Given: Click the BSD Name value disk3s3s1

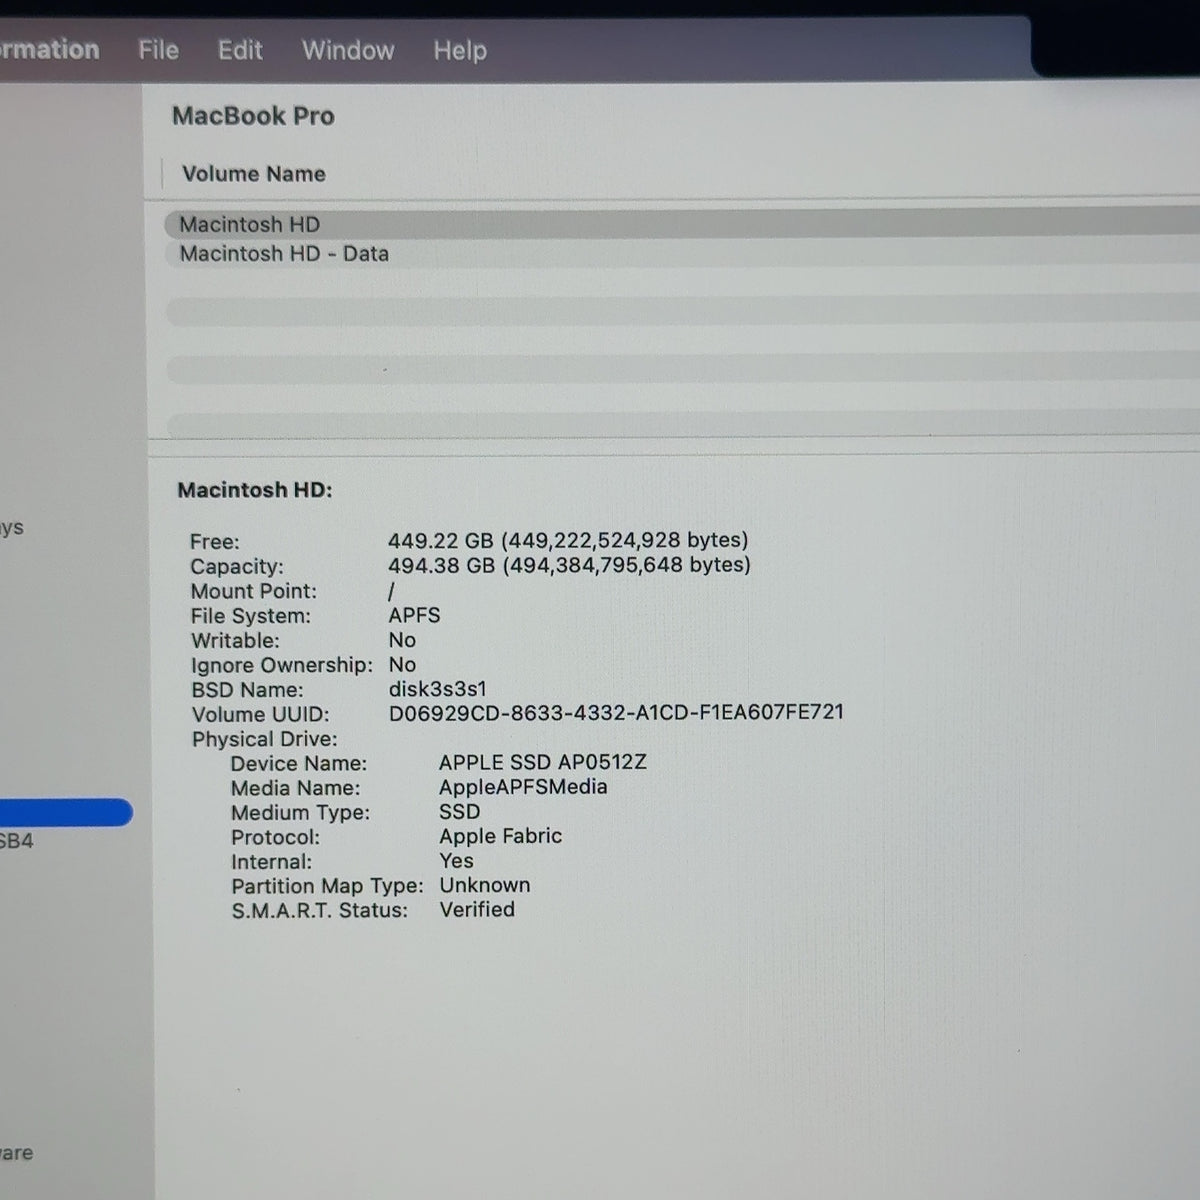Looking at the screenshot, I should point(437,689).
